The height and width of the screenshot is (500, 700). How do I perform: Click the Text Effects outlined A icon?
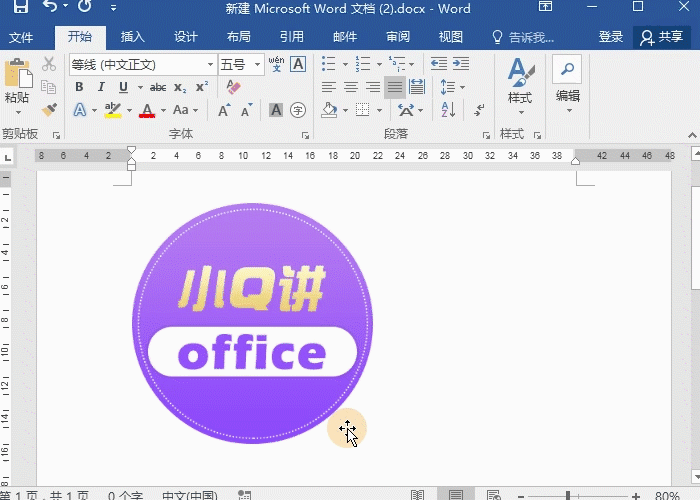tap(79, 110)
